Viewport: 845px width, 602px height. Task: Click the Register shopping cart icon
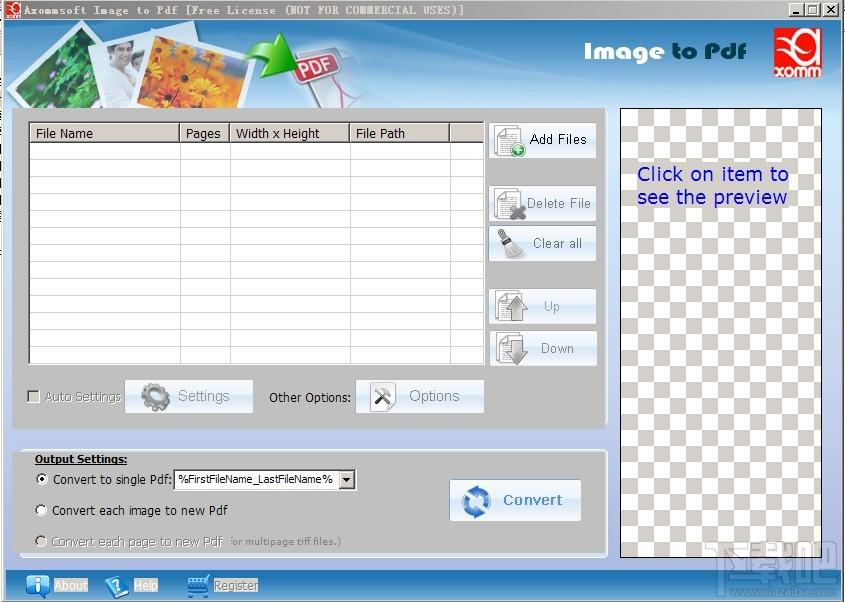tap(198, 586)
